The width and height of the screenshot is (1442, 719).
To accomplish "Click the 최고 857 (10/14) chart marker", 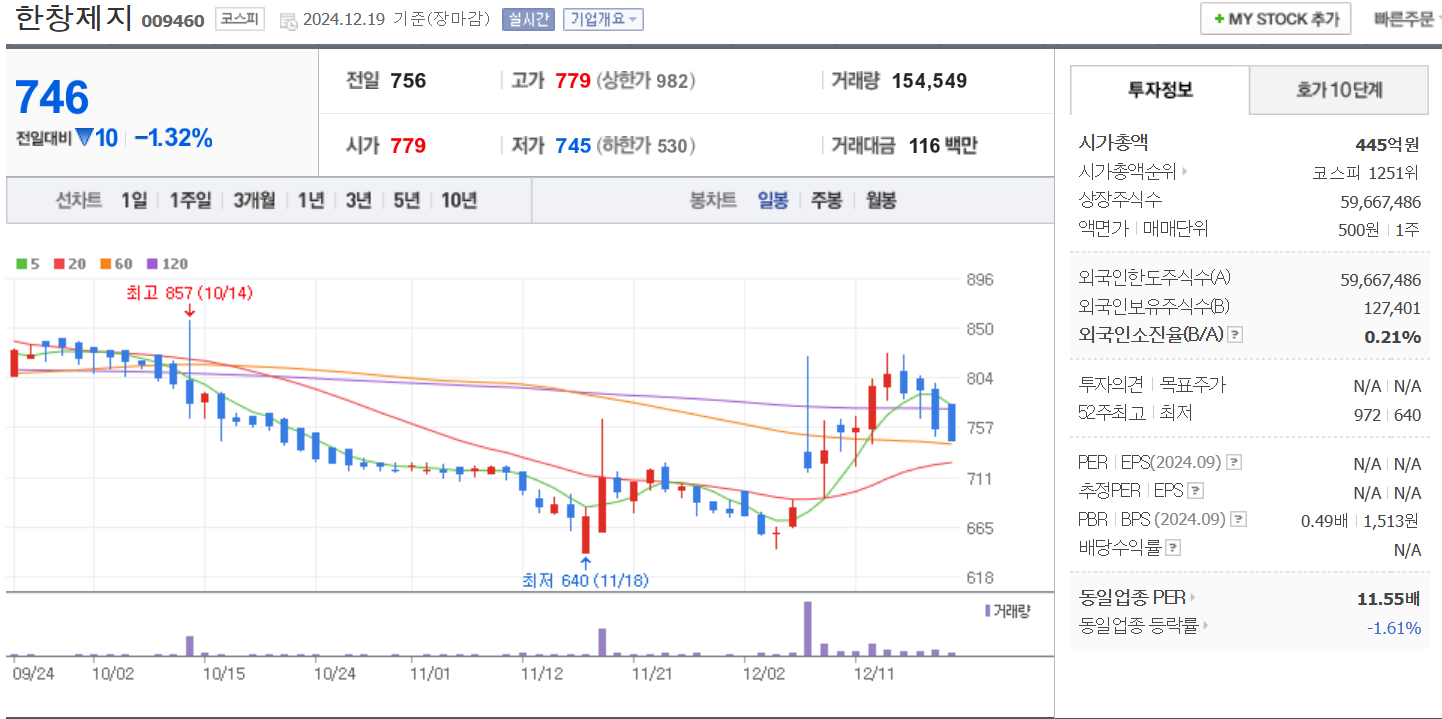I will pyautogui.click(x=190, y=293).
